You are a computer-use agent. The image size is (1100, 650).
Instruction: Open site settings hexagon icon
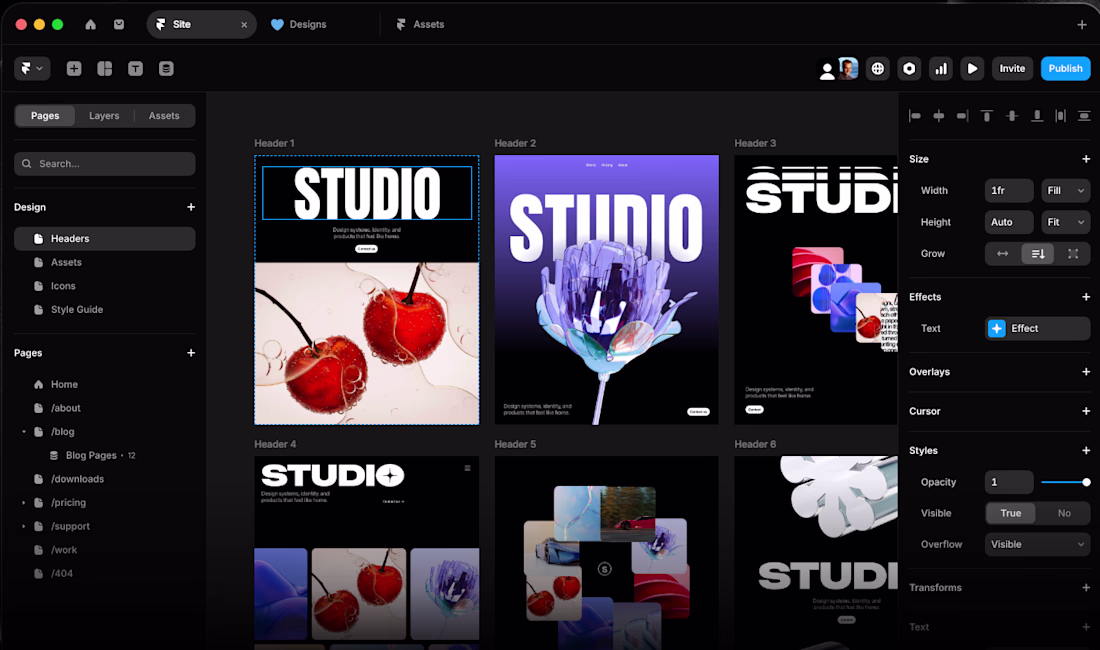coord(909,69)
